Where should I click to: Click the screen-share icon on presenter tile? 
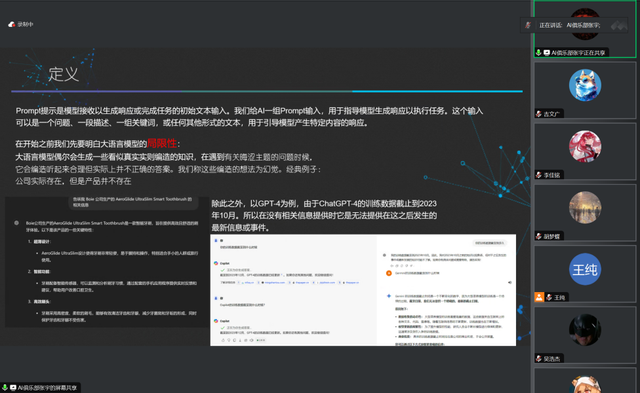click(x=547, y=53)
